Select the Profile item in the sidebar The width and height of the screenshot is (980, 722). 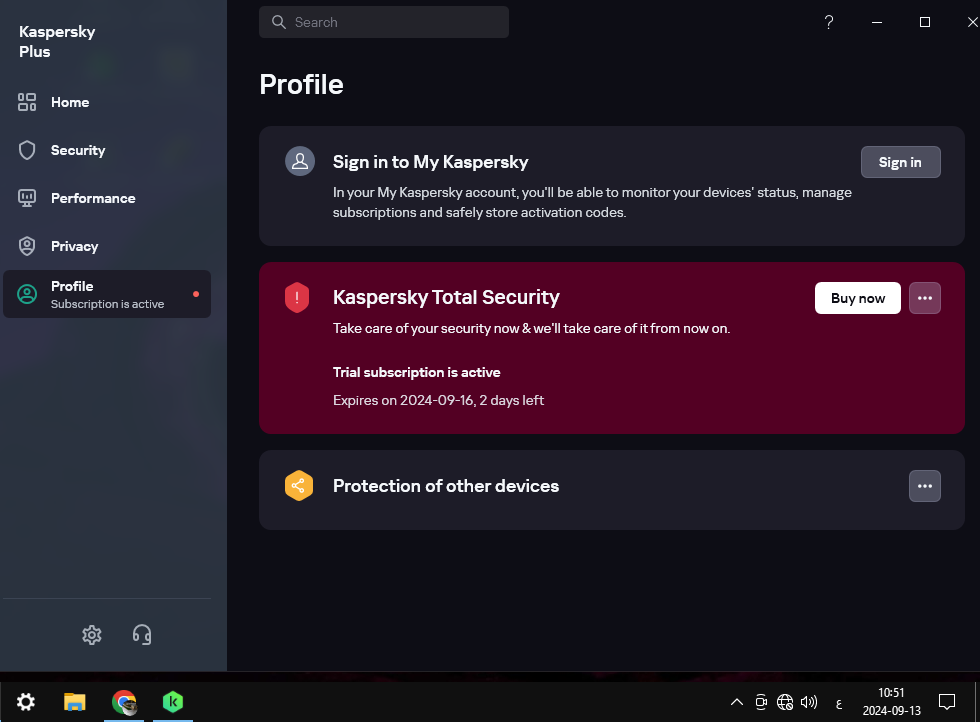tap(107, 294)
